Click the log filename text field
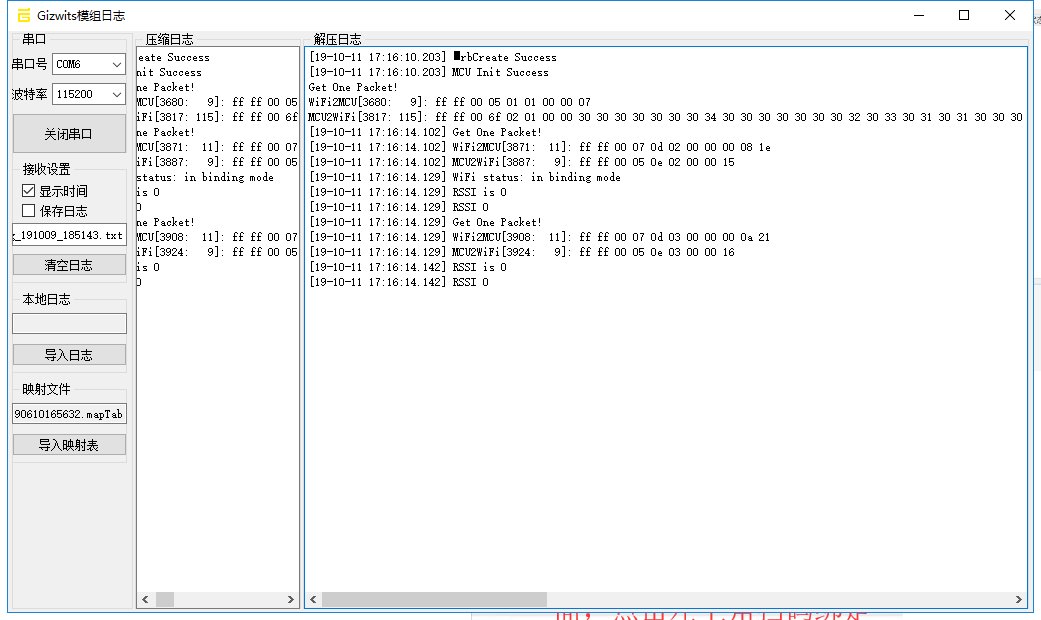 click(69, 236)
